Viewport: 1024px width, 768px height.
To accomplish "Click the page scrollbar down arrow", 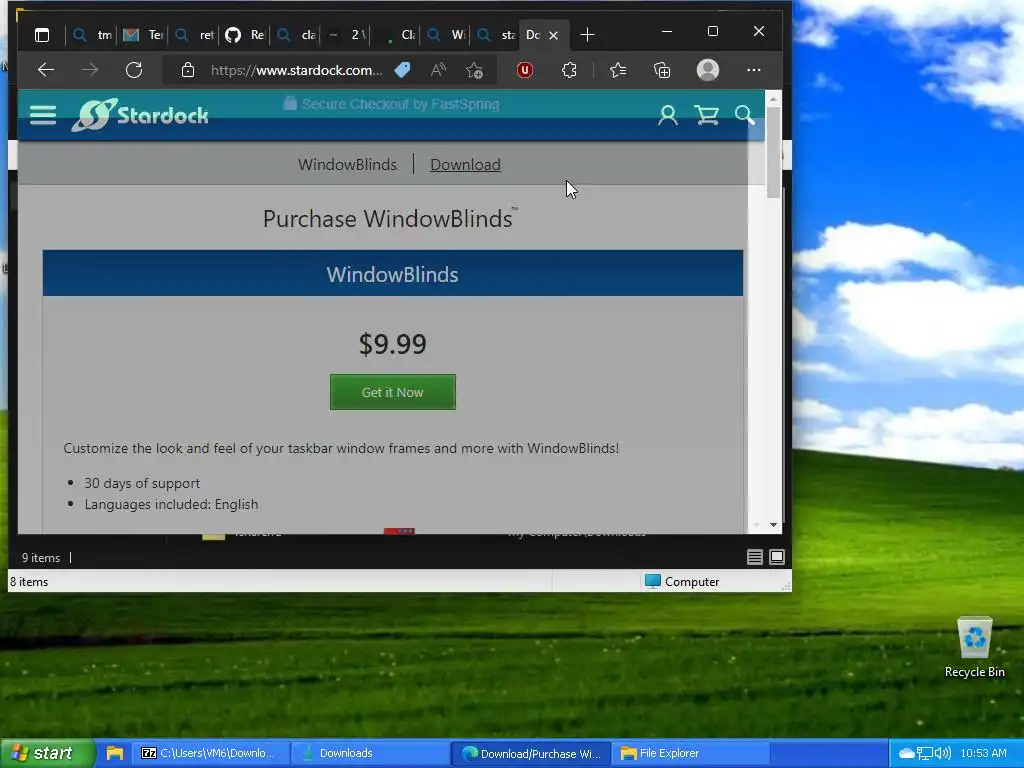I will pyautogui.click(x=773, y=525).
